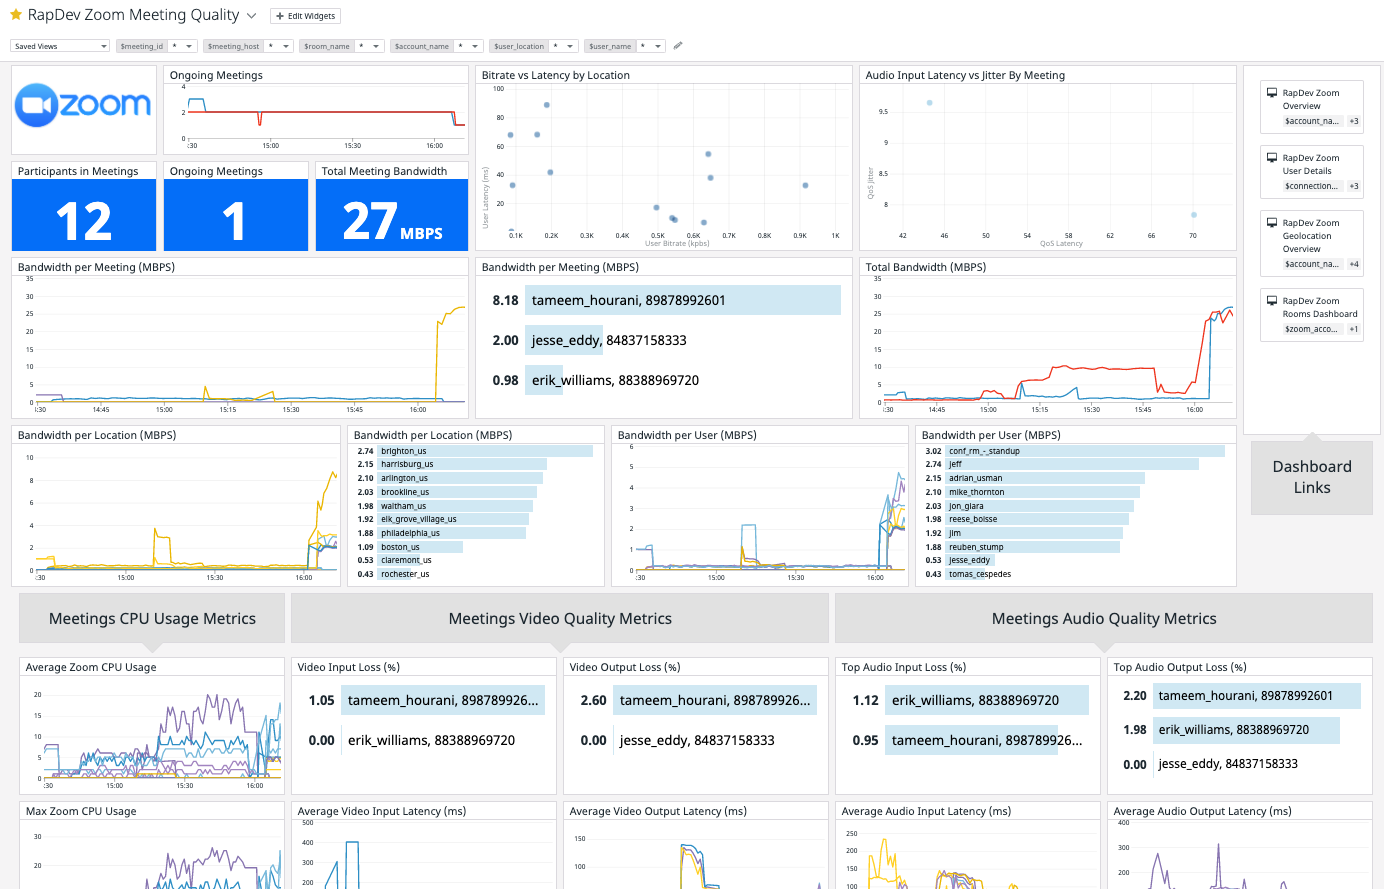Select adrian_usman in Bandwidth per User list
The height and width of the screenshot is (889, 1384).
pos(1075,478)
